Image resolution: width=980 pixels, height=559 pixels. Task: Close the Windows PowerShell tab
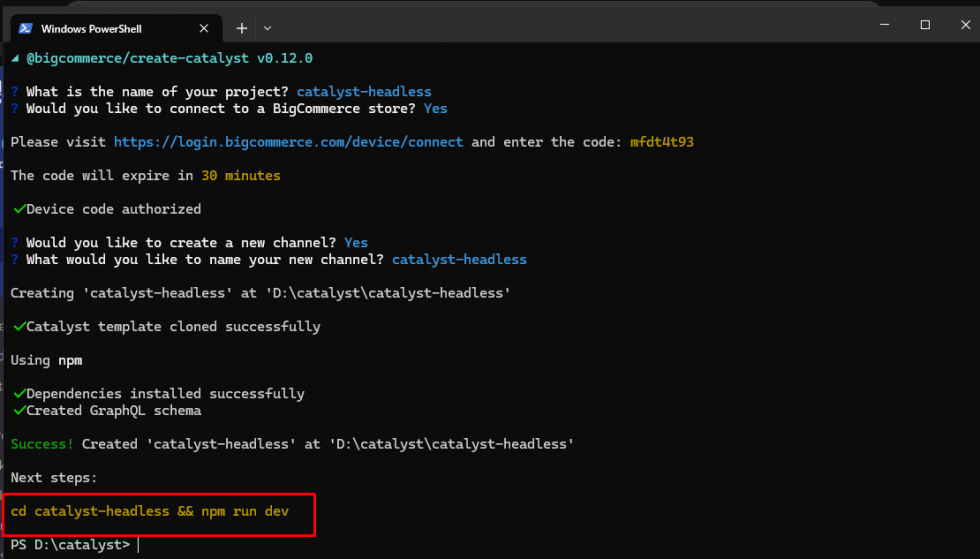(205, 28)
